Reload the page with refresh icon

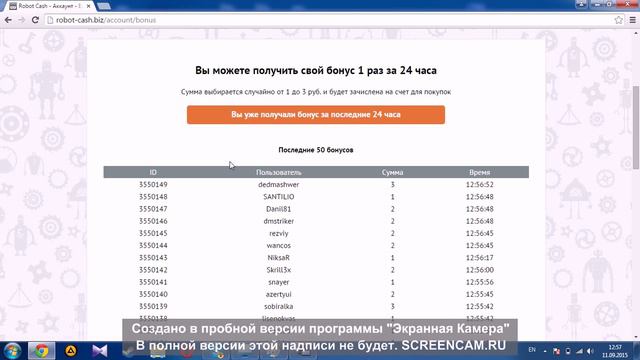35,20
